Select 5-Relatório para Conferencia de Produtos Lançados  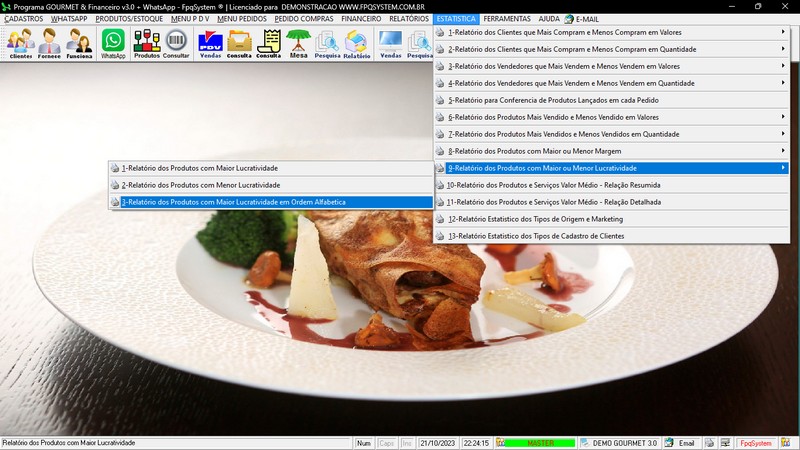tap(611, 100)
